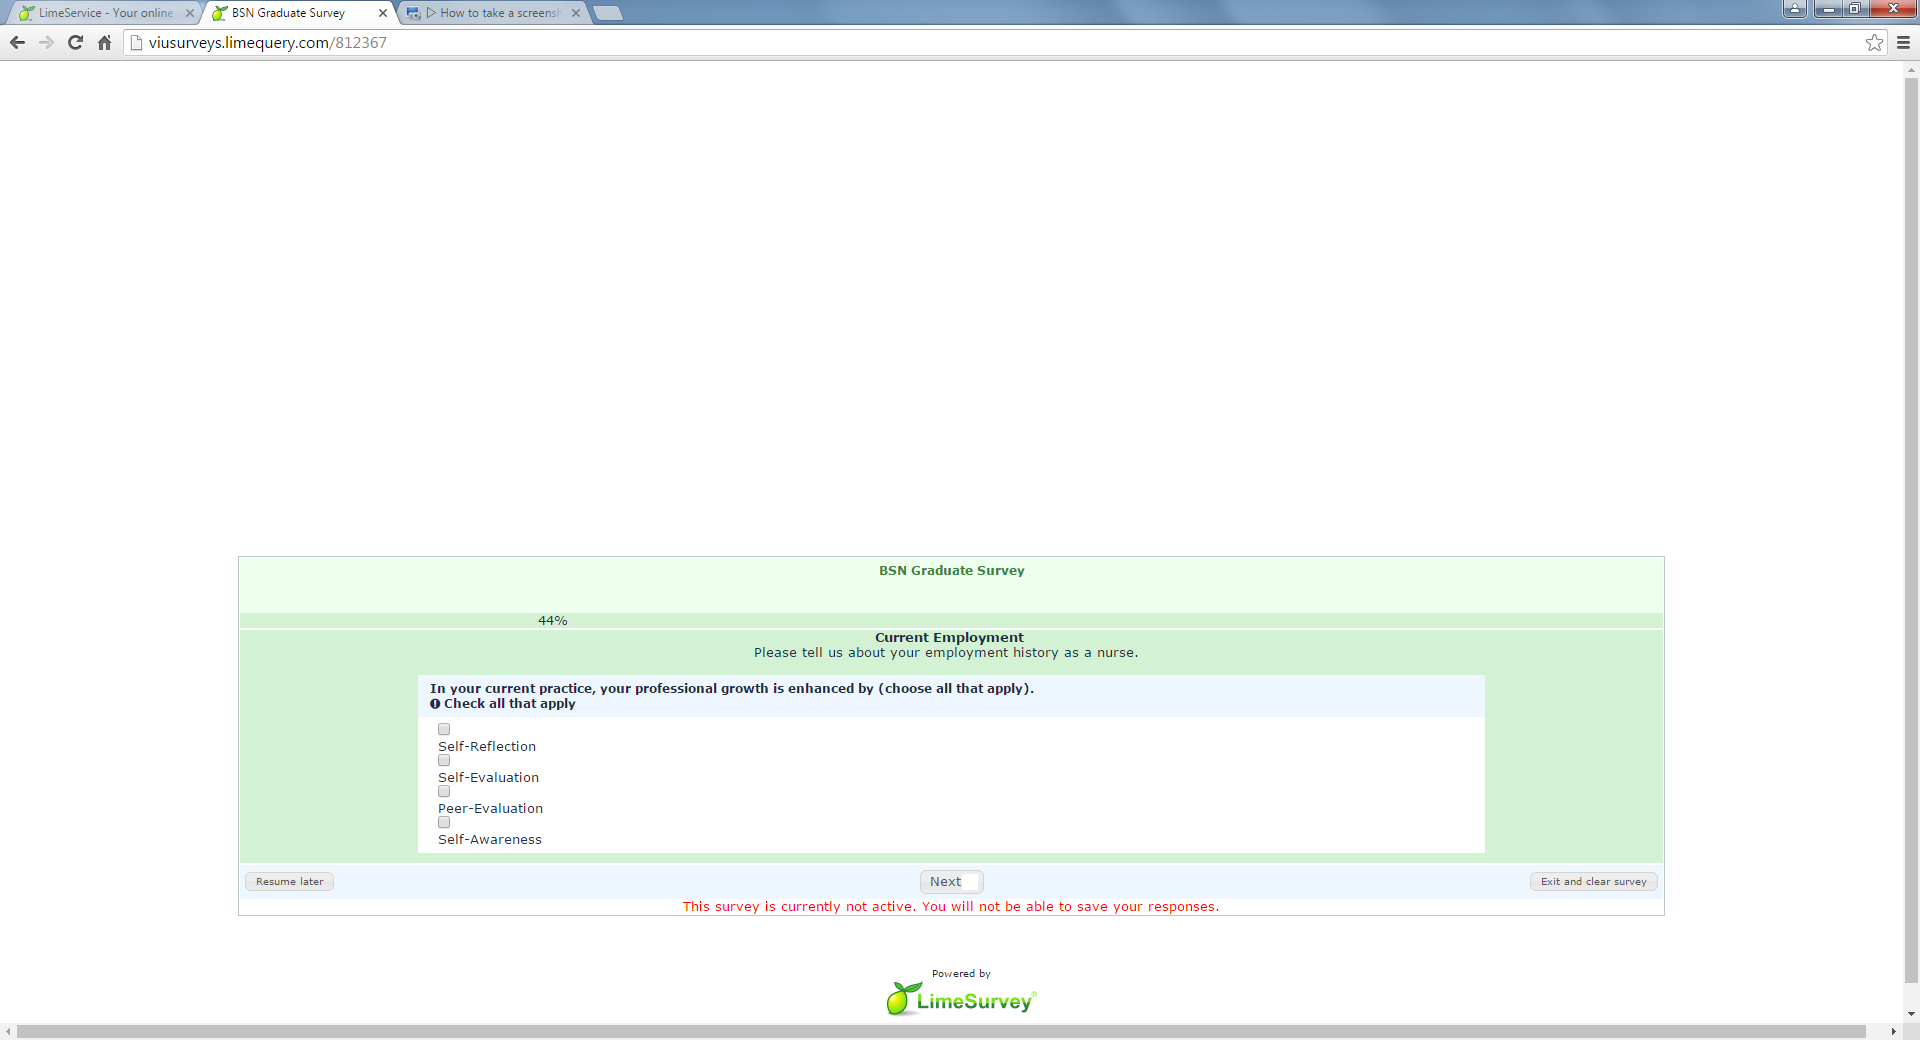Go back to the previous page
This screenshot has height=1040, width=1920.
(17, 42)
